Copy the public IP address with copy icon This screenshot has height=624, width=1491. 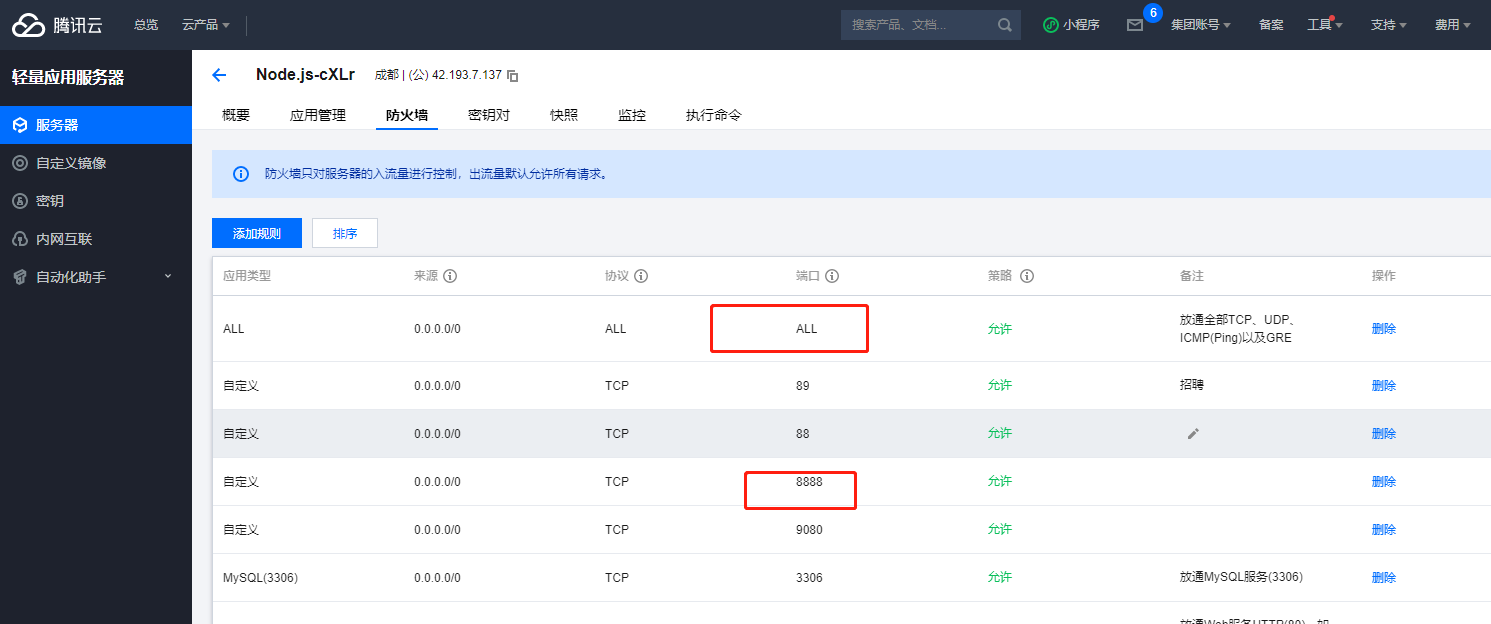point(513,76)
